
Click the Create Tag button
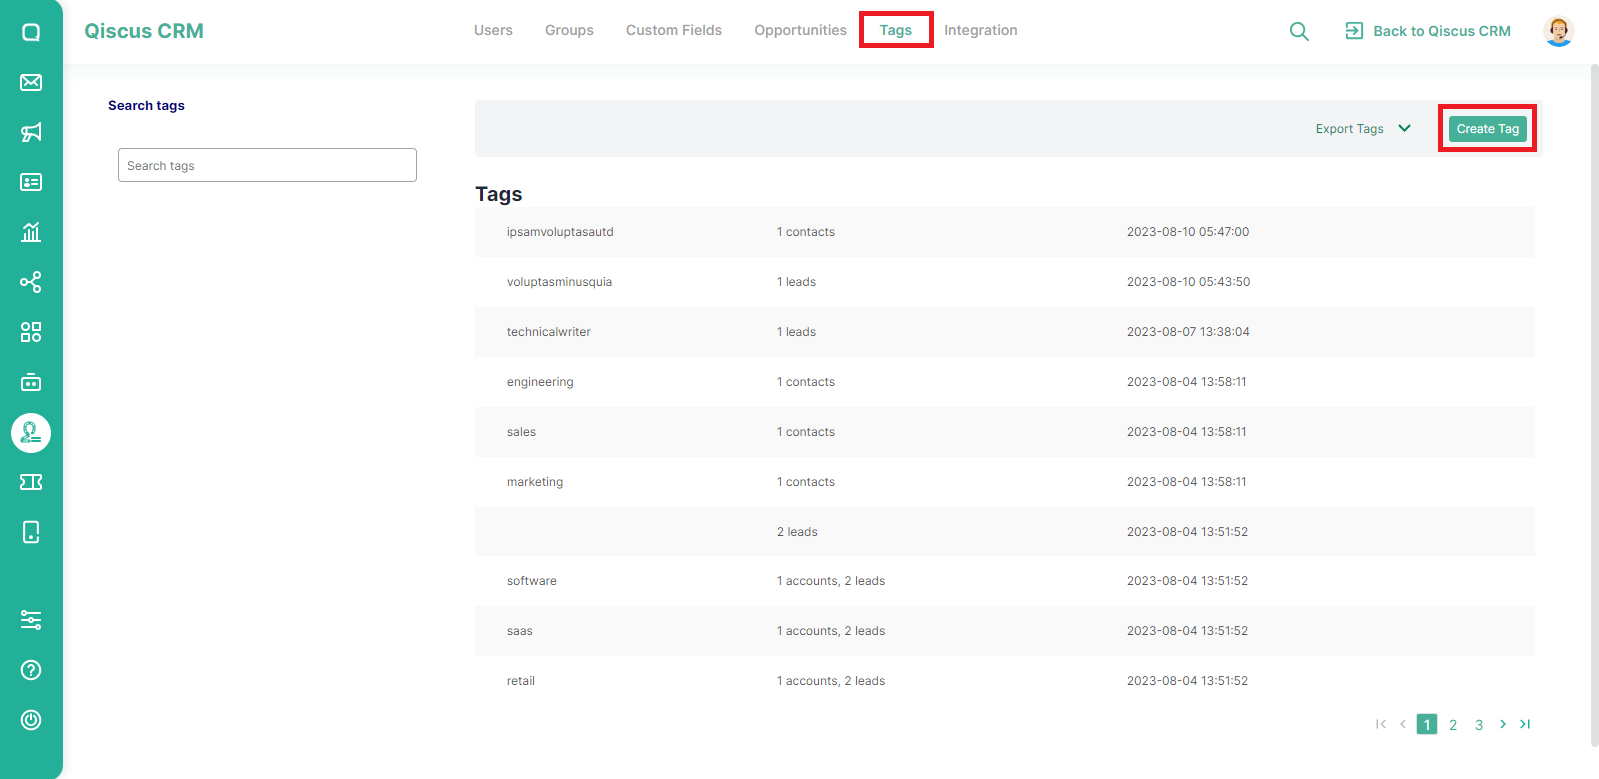[x=1488, y=129]
